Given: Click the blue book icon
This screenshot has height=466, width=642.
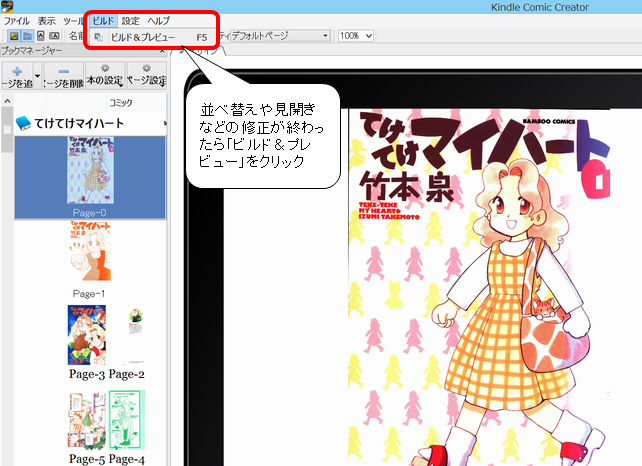Looking at the screenshot, I should click(23, 123).
